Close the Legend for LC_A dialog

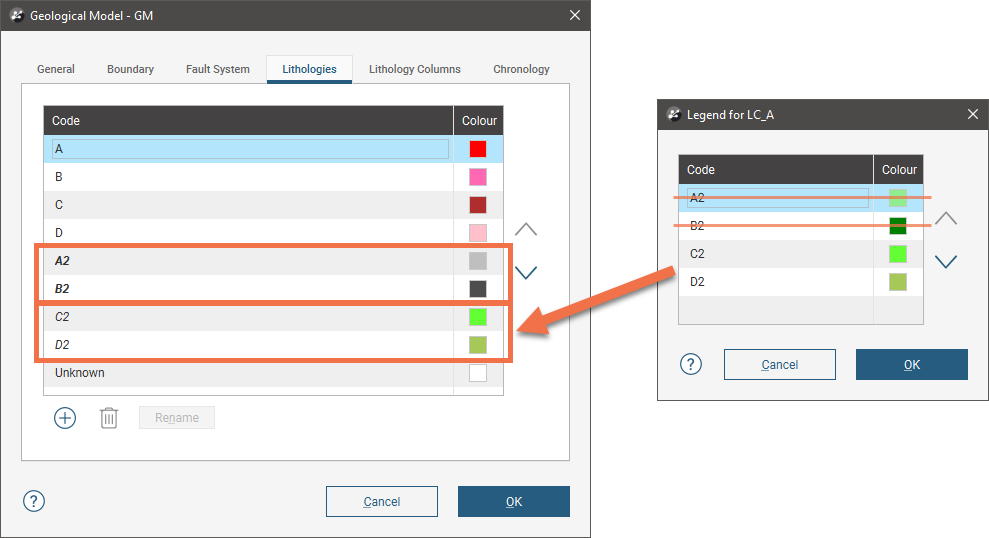[973, 114]
